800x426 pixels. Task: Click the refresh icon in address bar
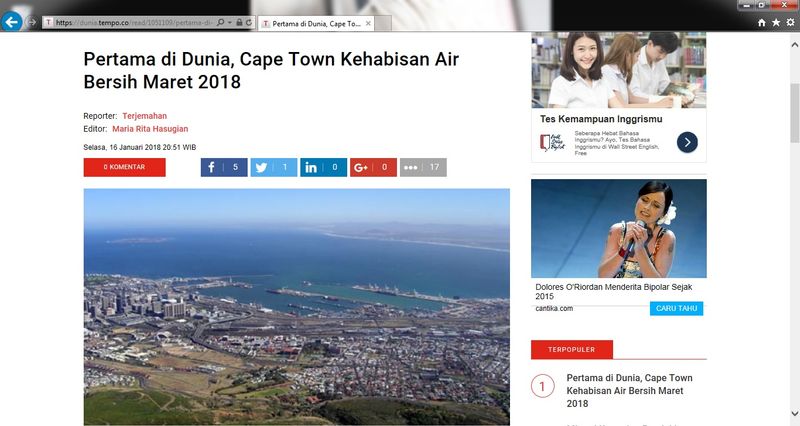pos(249,22)
